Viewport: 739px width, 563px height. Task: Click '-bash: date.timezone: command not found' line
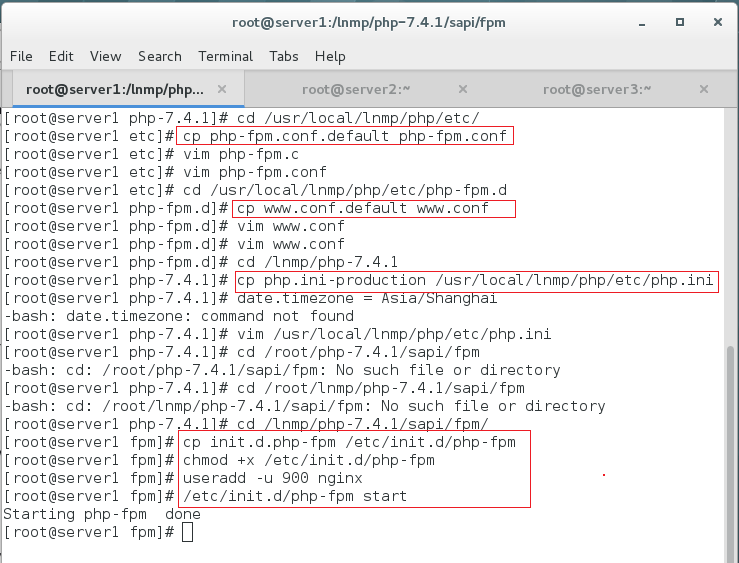click(179, 316)
